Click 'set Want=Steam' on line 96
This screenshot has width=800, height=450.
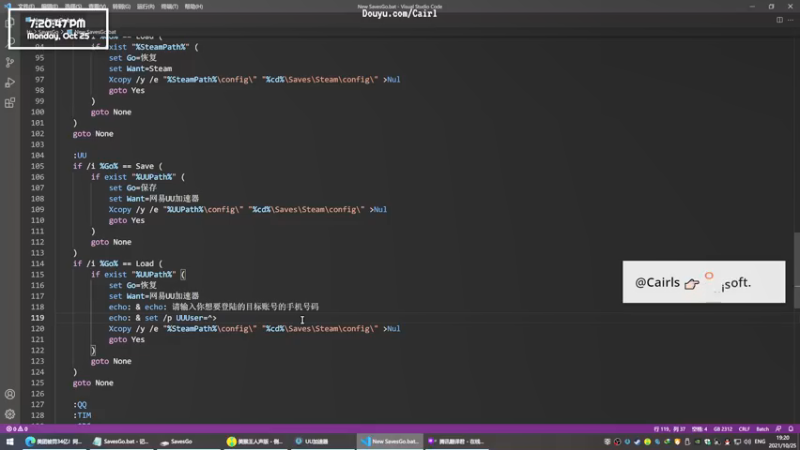(140, 68)
